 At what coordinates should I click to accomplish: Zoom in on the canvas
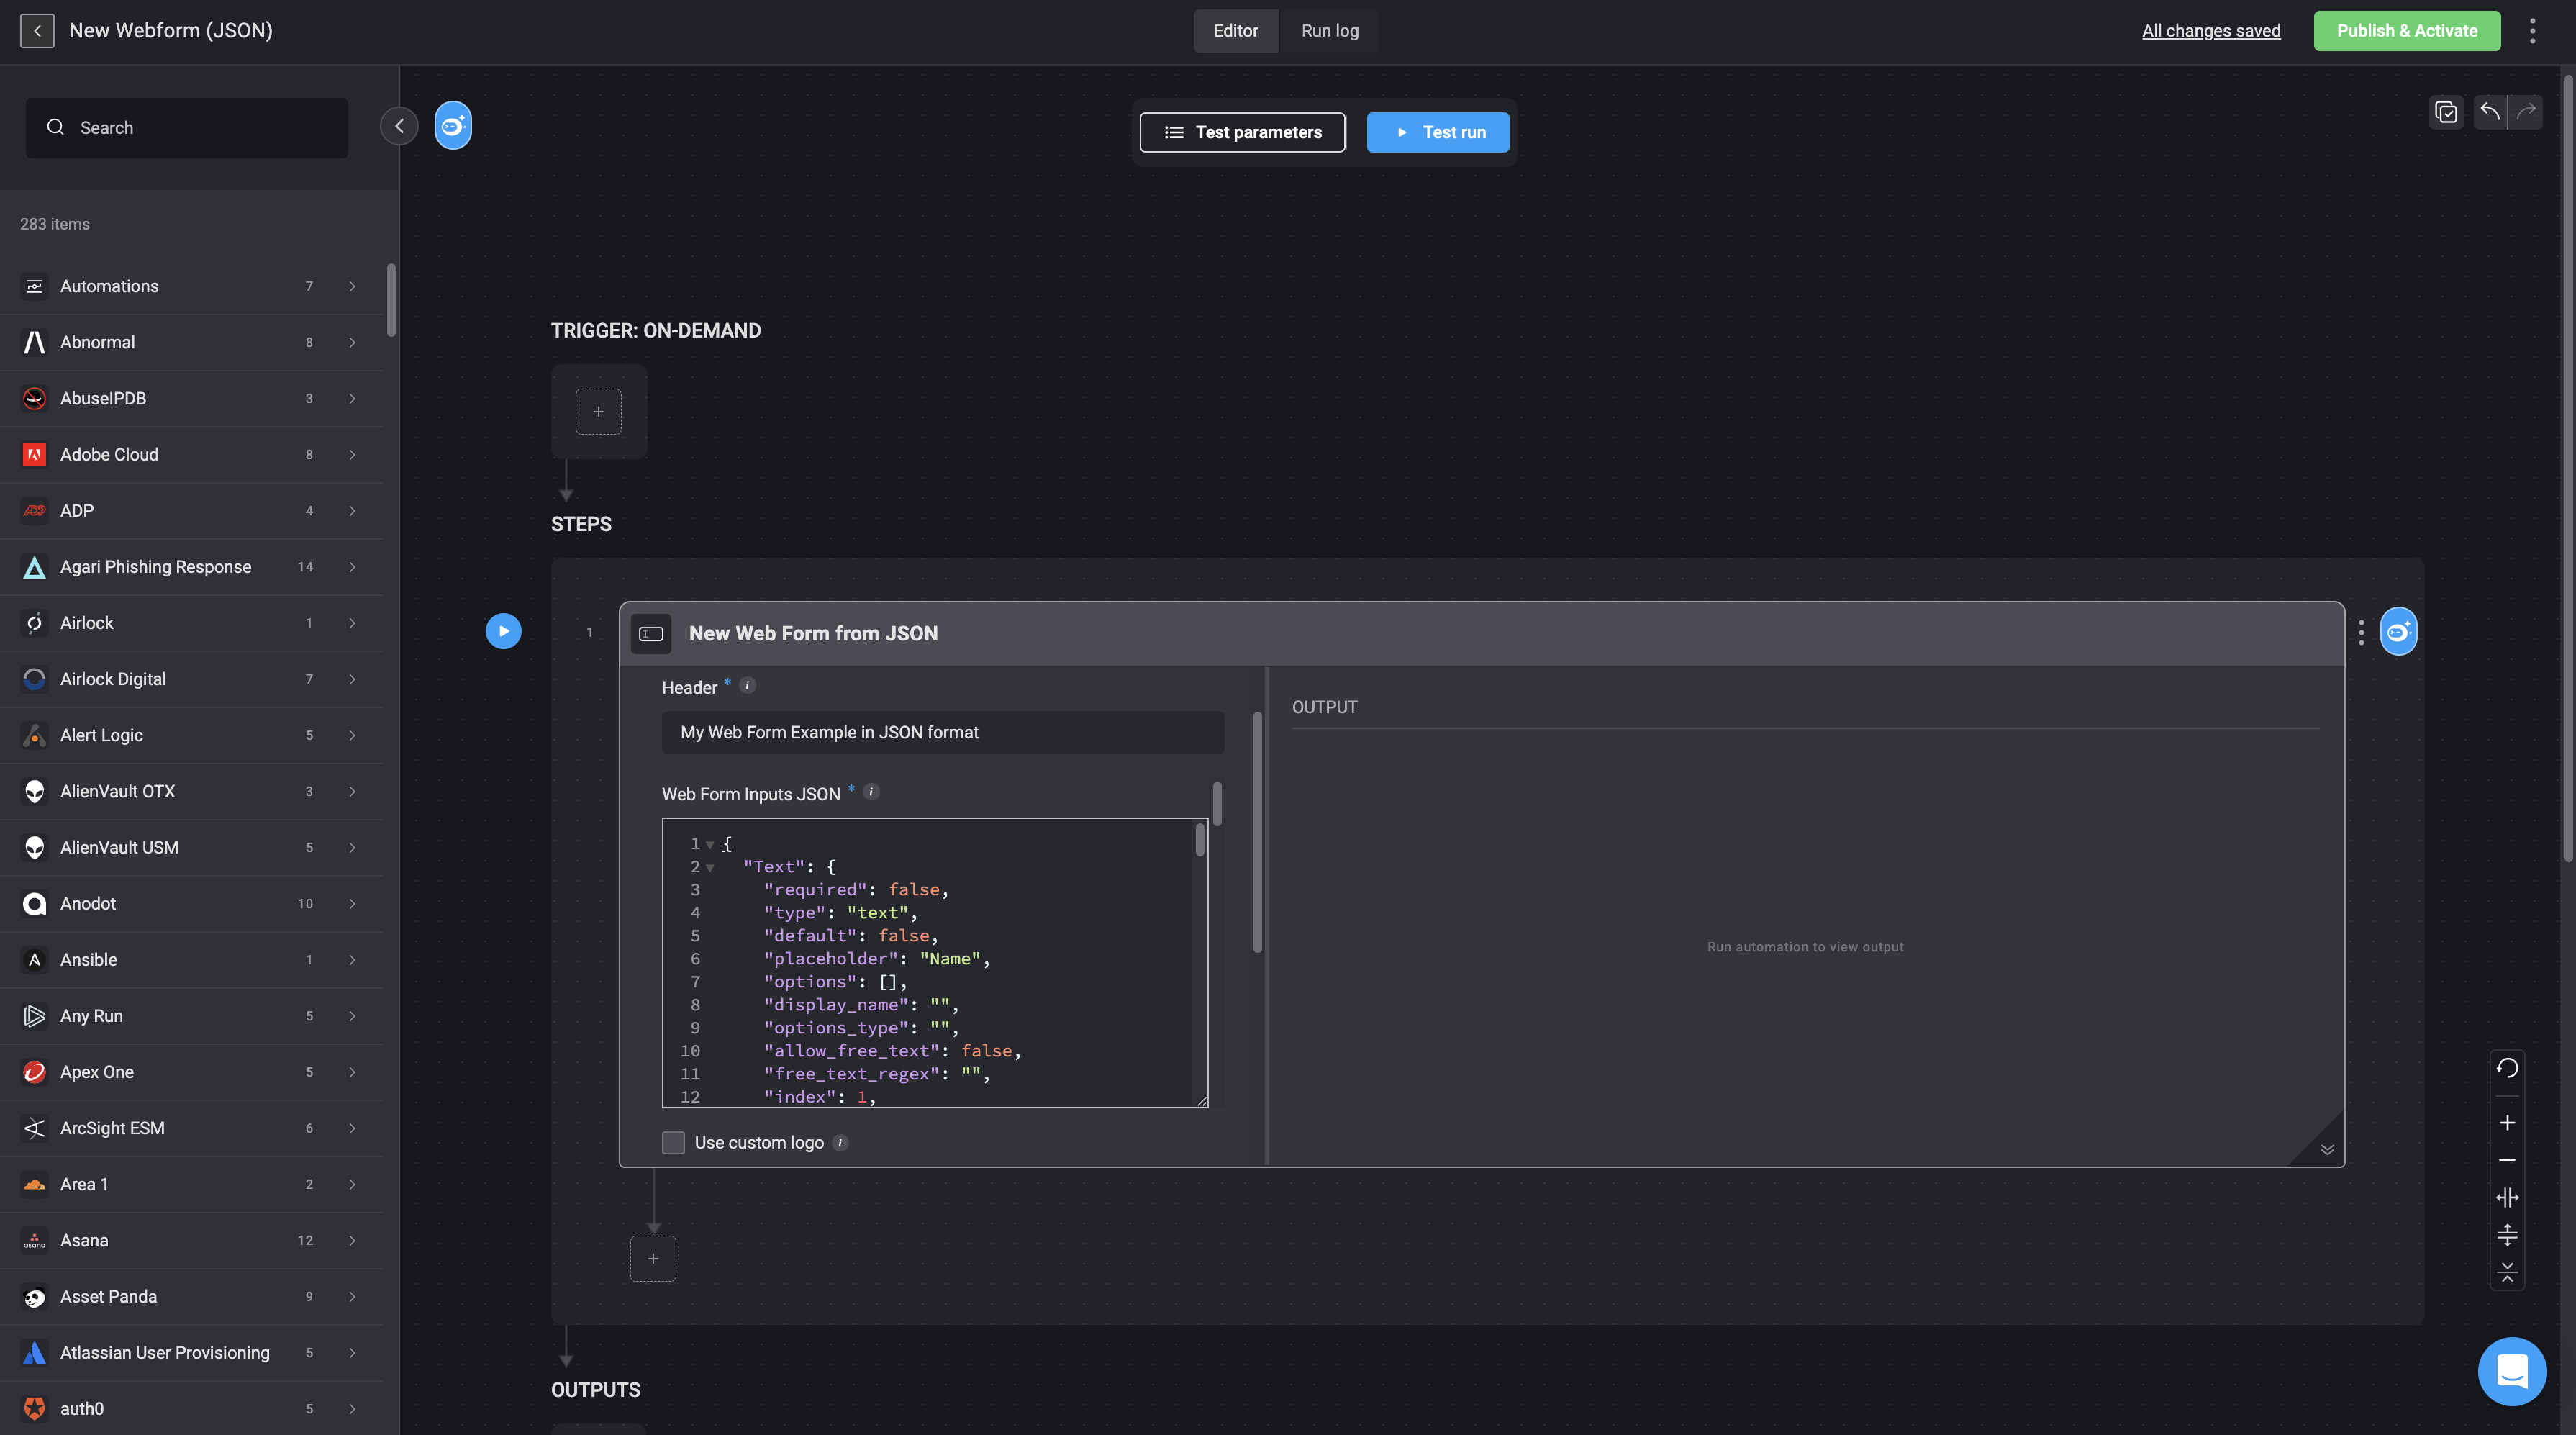[2507, 1123]
